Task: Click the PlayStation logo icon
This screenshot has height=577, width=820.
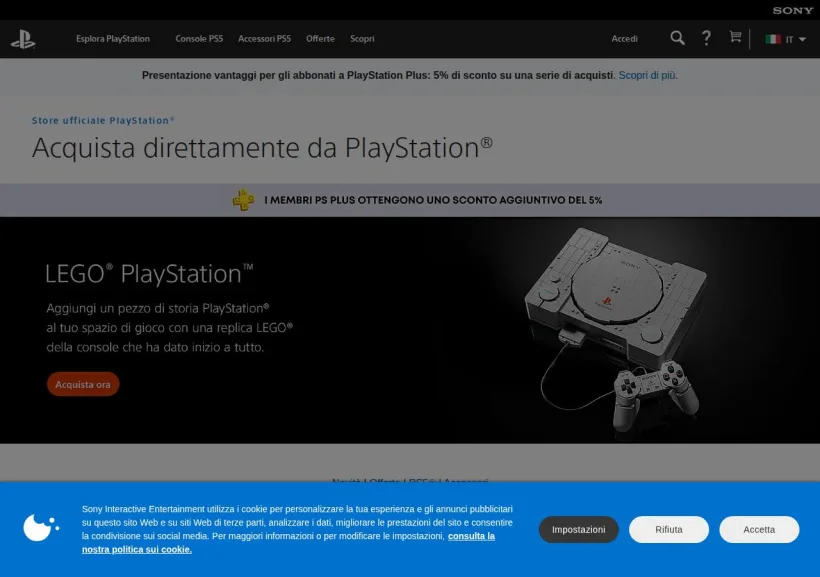Action: pos(23,39)
